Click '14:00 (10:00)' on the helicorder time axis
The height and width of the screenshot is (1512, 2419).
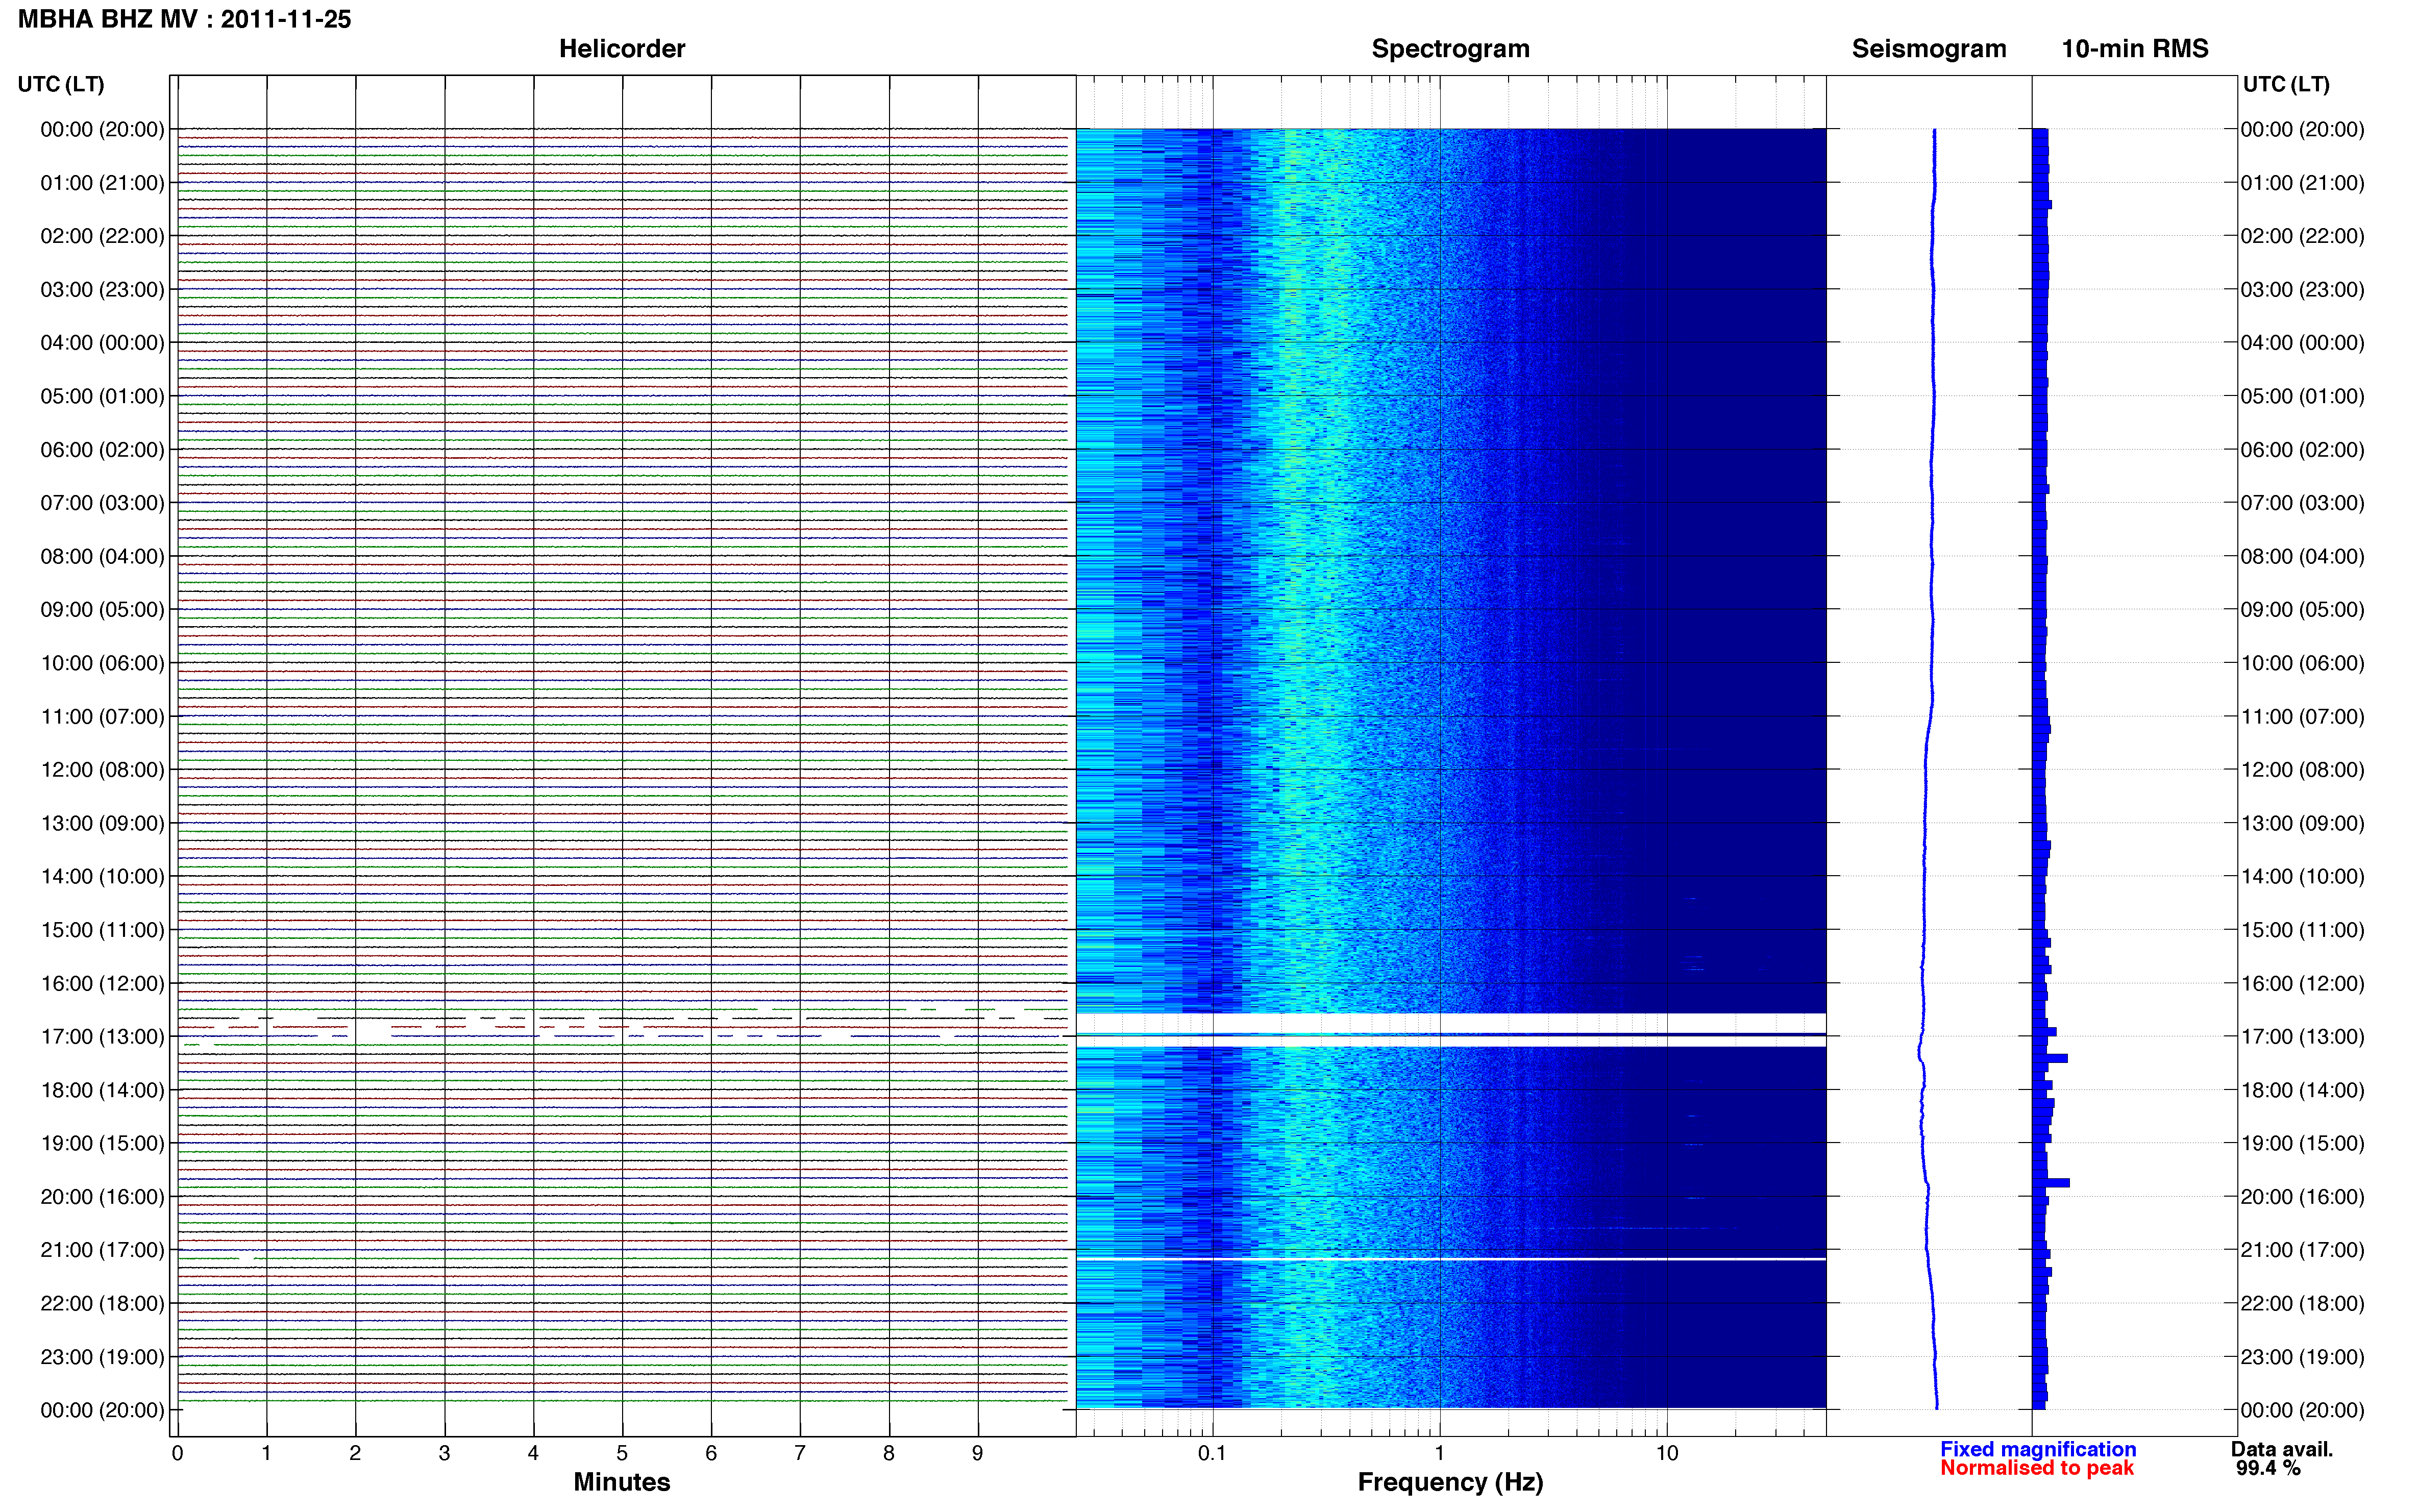click(102, 877)
